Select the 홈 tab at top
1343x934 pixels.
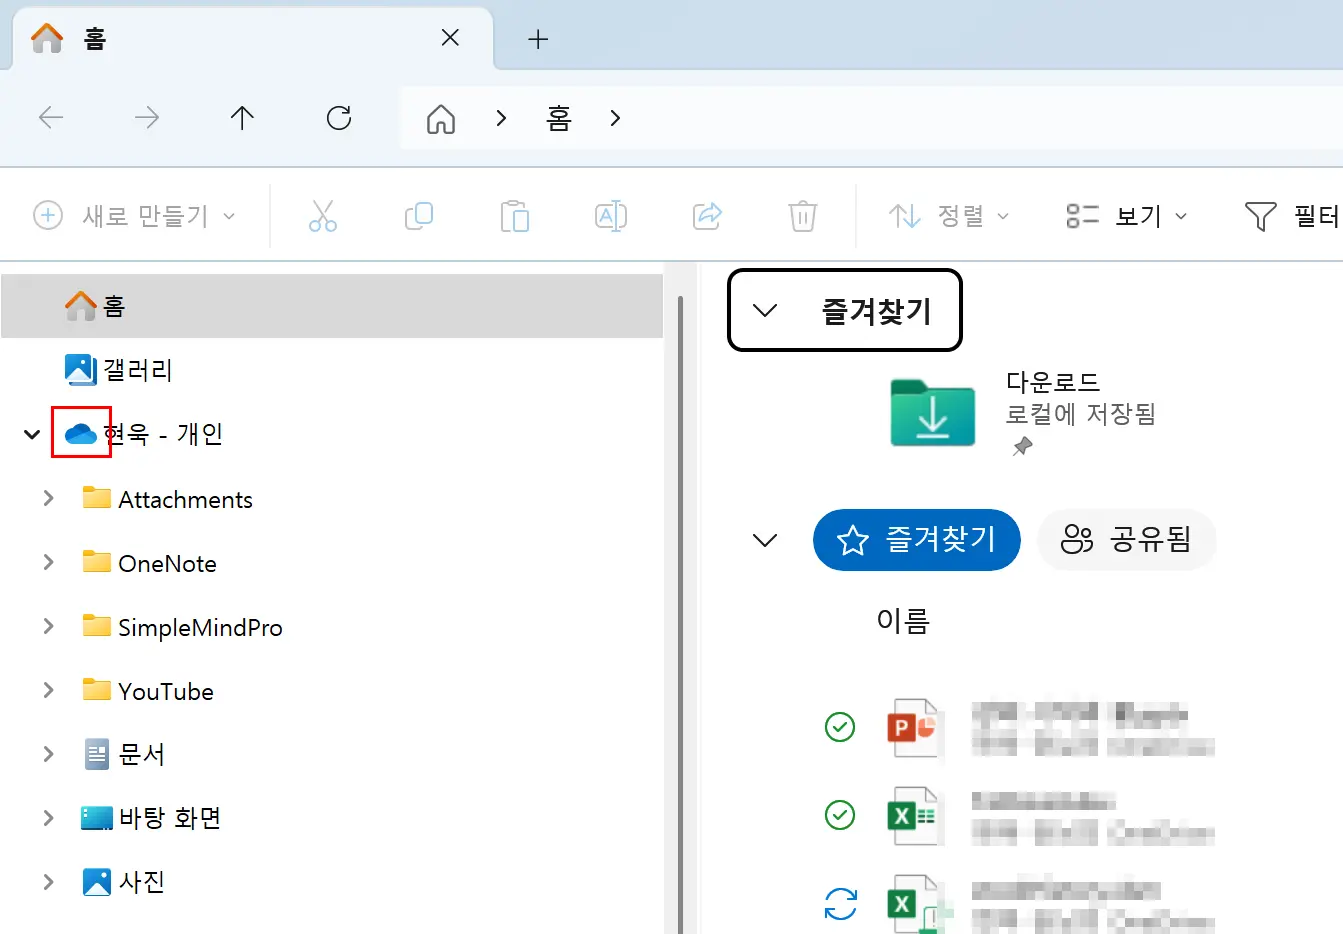pos(252,39)
